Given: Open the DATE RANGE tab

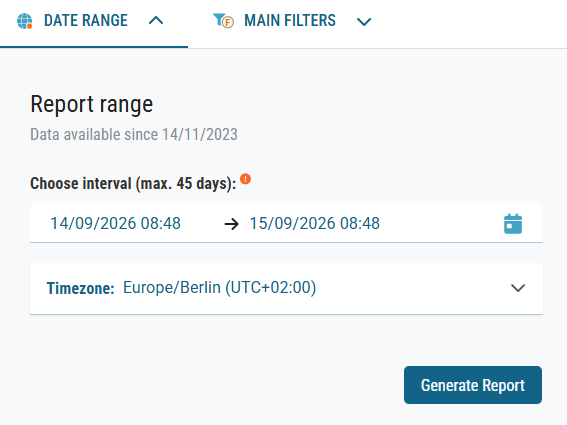Looking at the screenshot, I should click(94, 23).
